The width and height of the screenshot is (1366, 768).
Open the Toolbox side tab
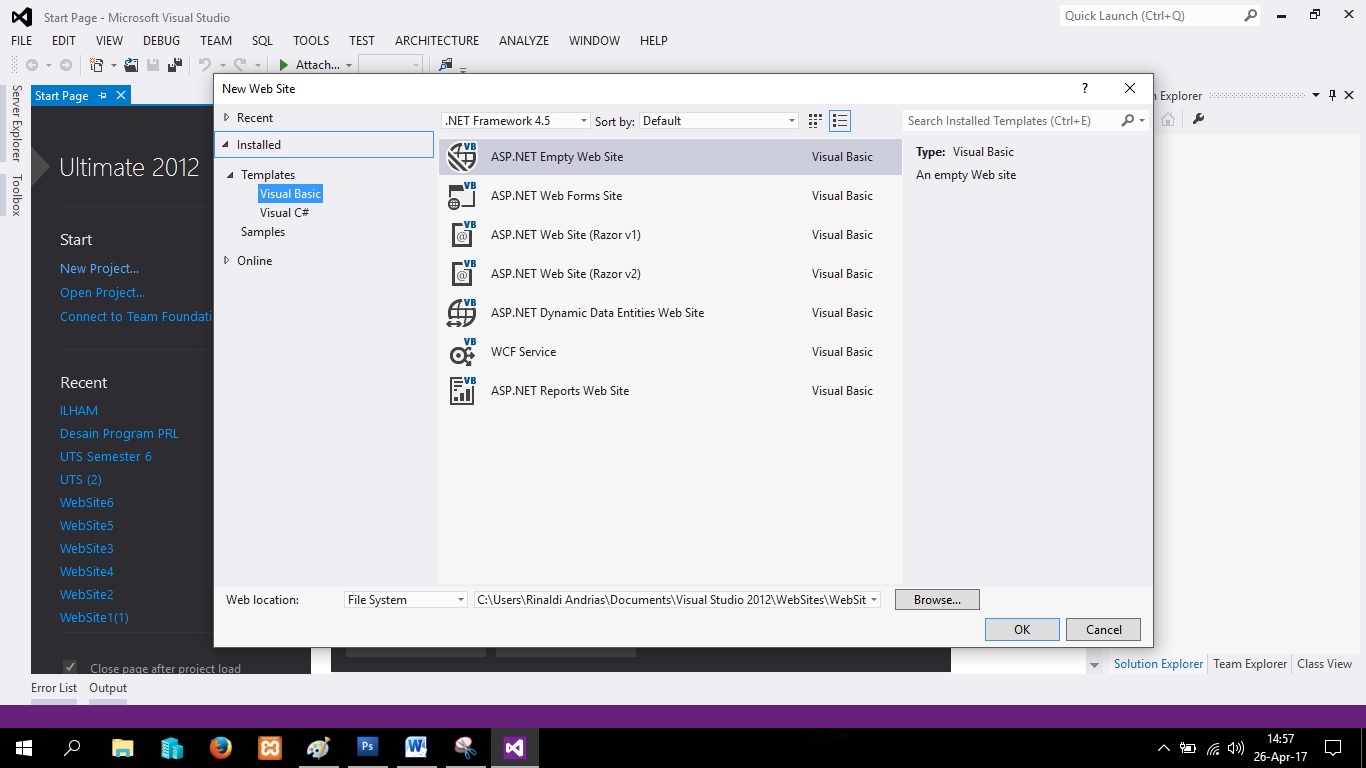tap(16, 195)
